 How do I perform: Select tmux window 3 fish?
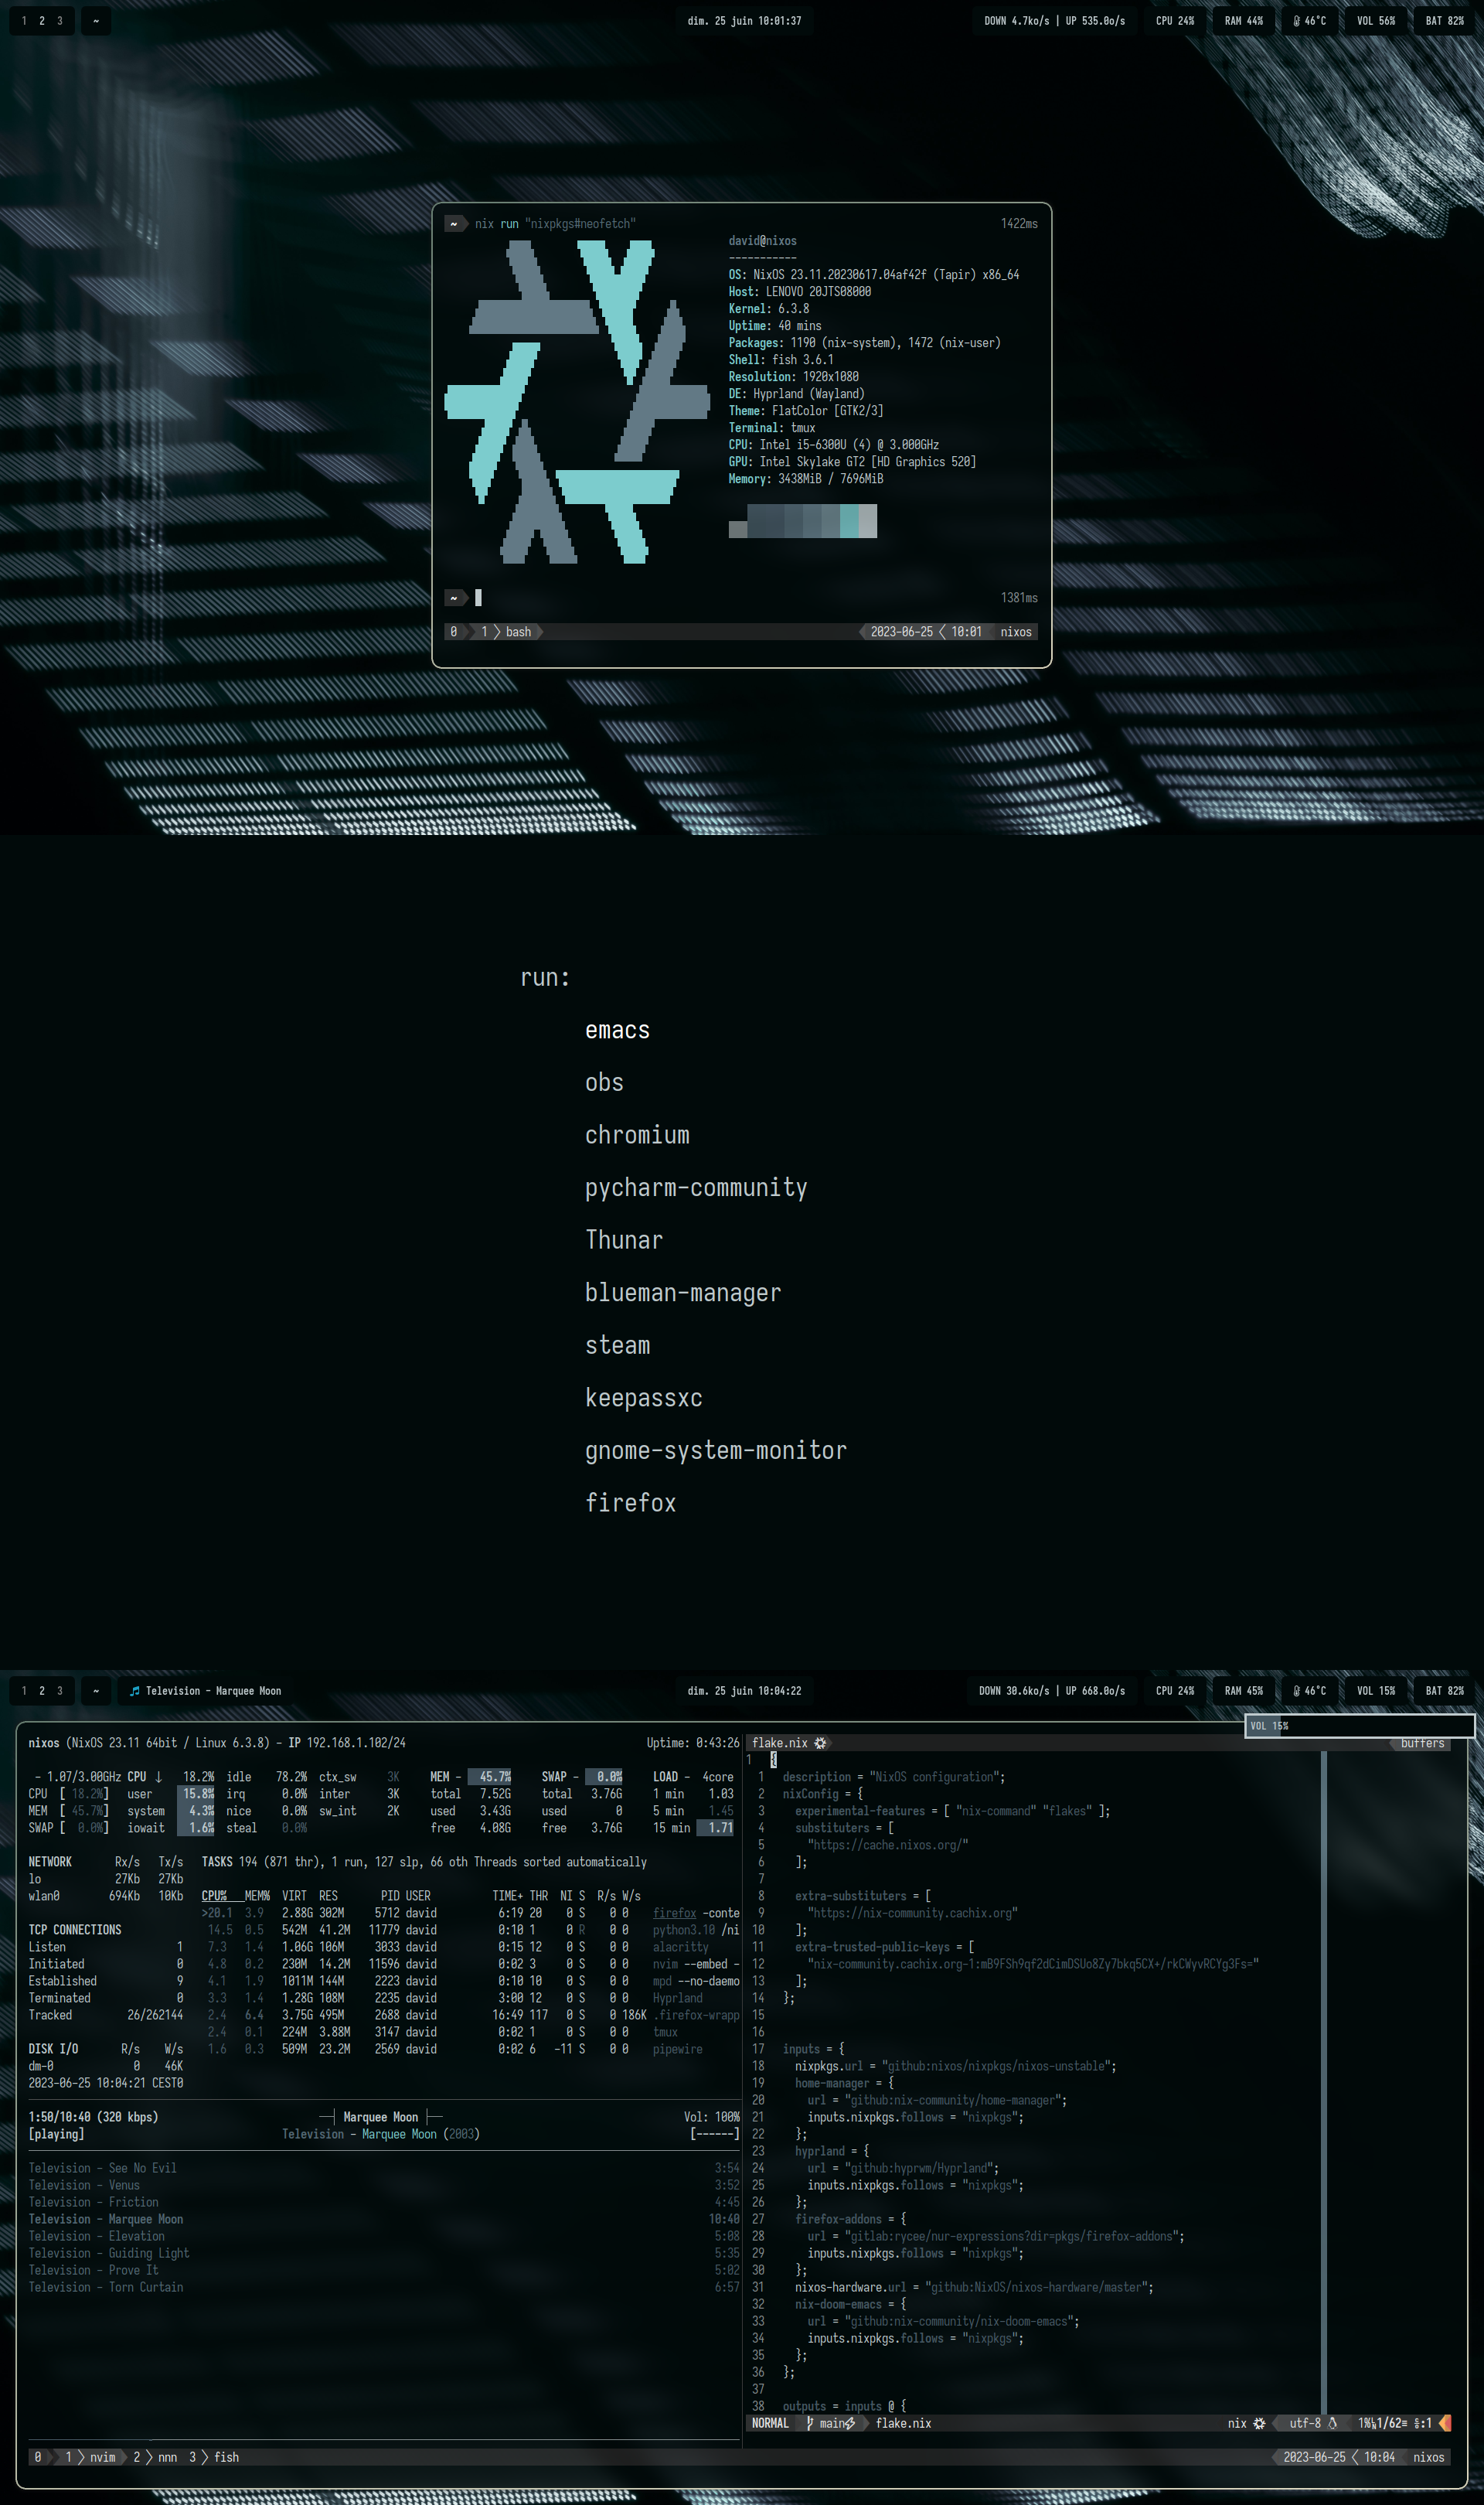tap(214, 2457)
